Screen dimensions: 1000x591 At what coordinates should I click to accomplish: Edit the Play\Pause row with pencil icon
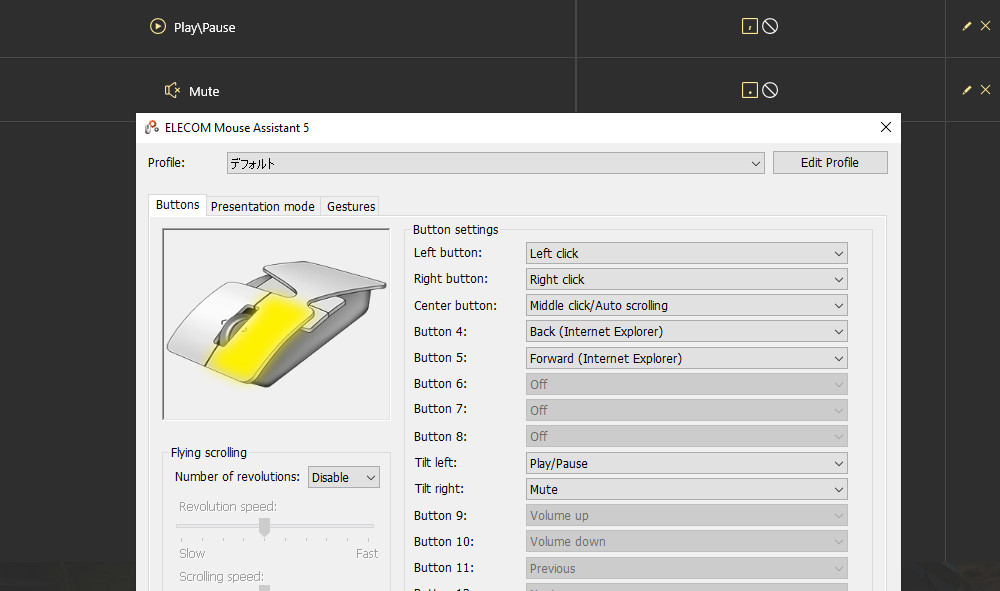[967, 26]
